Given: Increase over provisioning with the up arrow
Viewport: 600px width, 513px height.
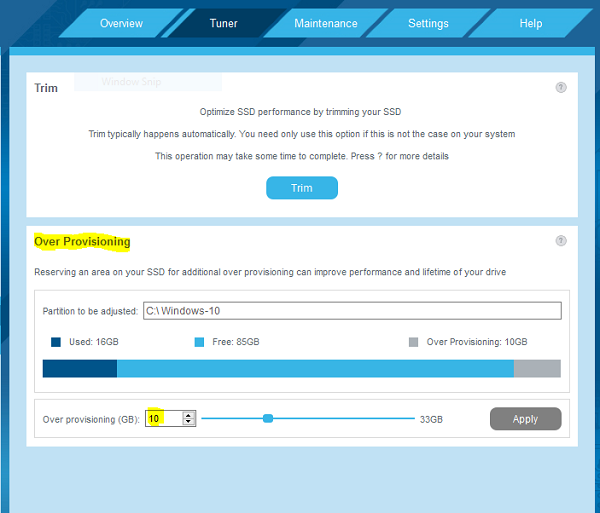Looking at the screenshot, I should click(188, 415).
